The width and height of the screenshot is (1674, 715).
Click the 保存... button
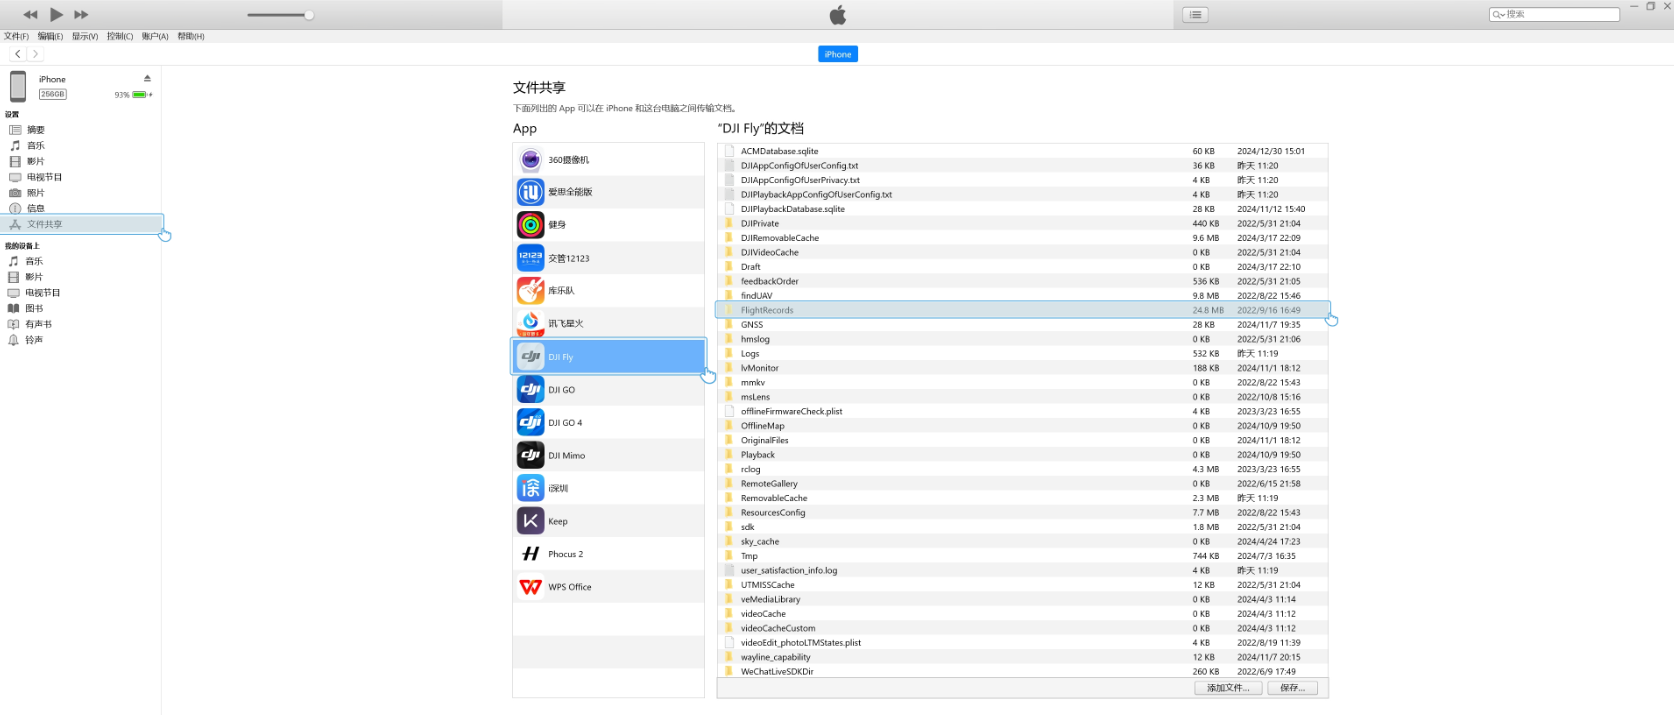[1292, 688]
